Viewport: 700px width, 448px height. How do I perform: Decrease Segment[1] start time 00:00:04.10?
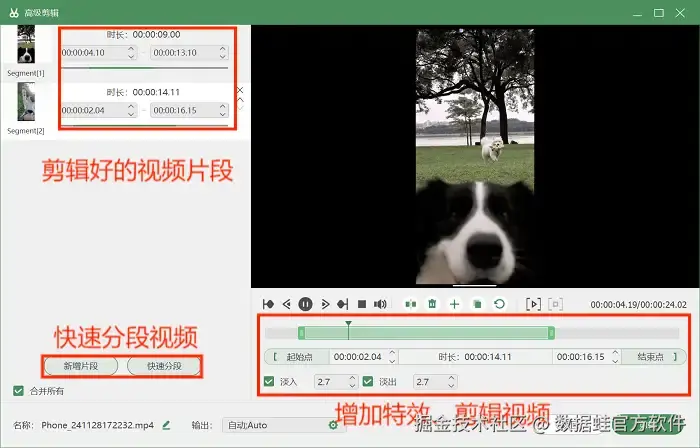point(131,56)
